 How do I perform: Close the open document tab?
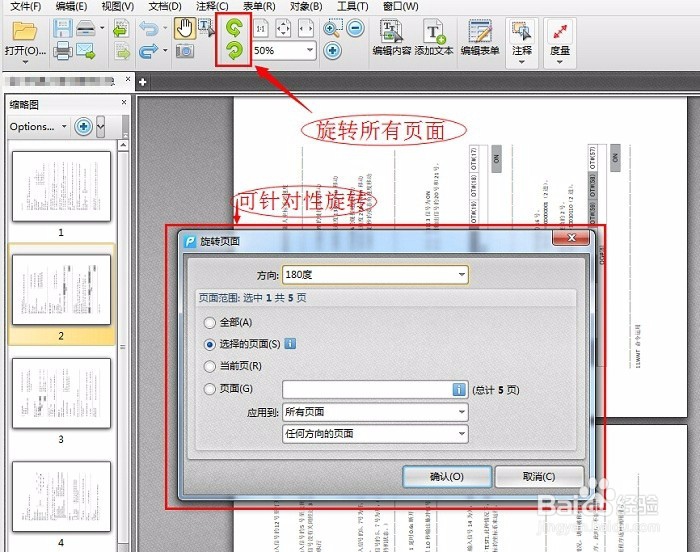128,79
